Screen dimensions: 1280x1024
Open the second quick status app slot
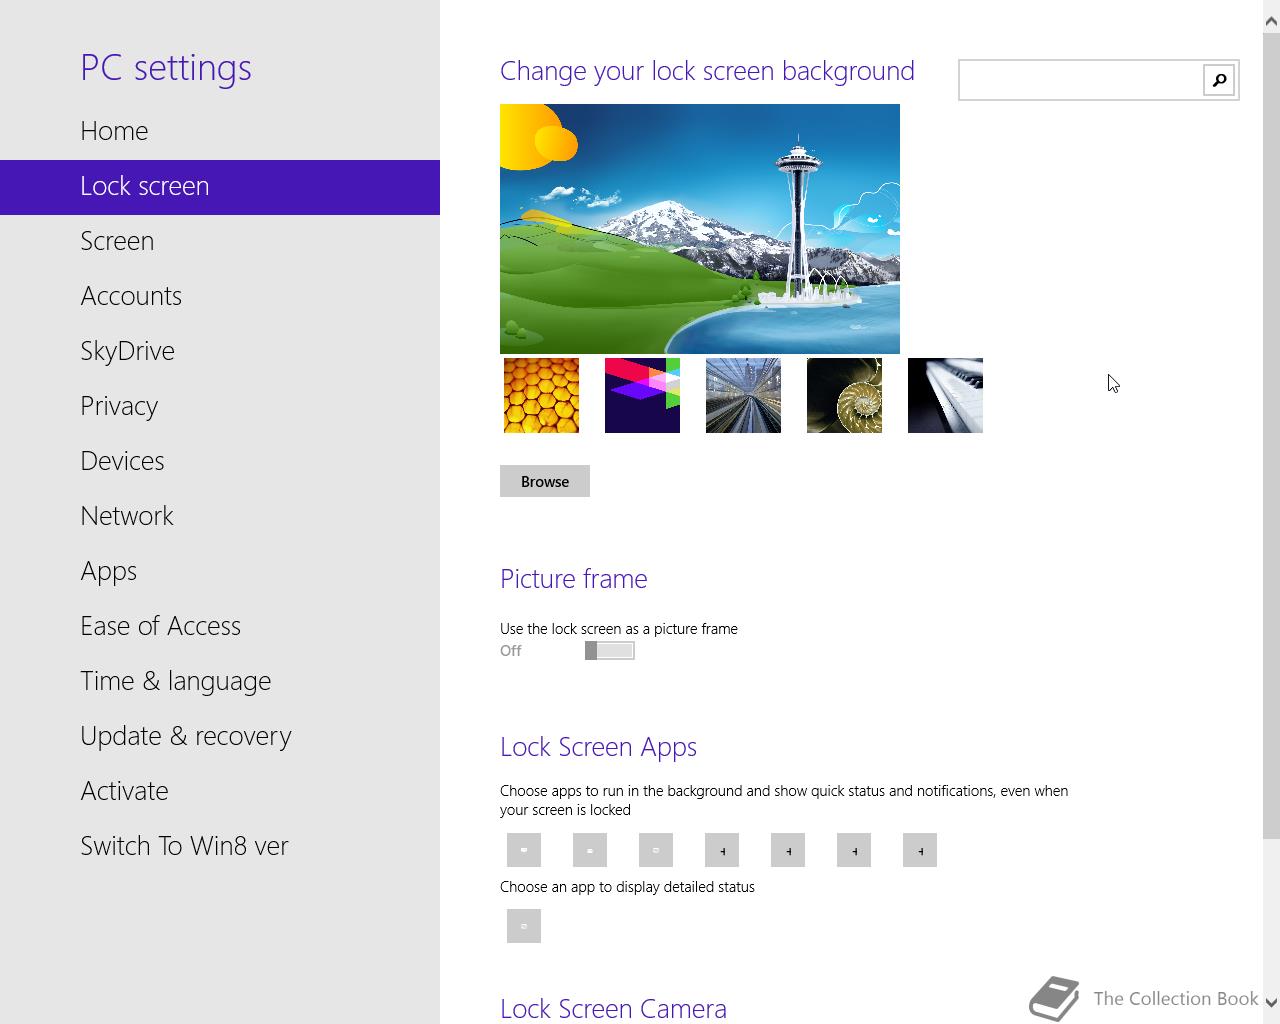point(590,850)
